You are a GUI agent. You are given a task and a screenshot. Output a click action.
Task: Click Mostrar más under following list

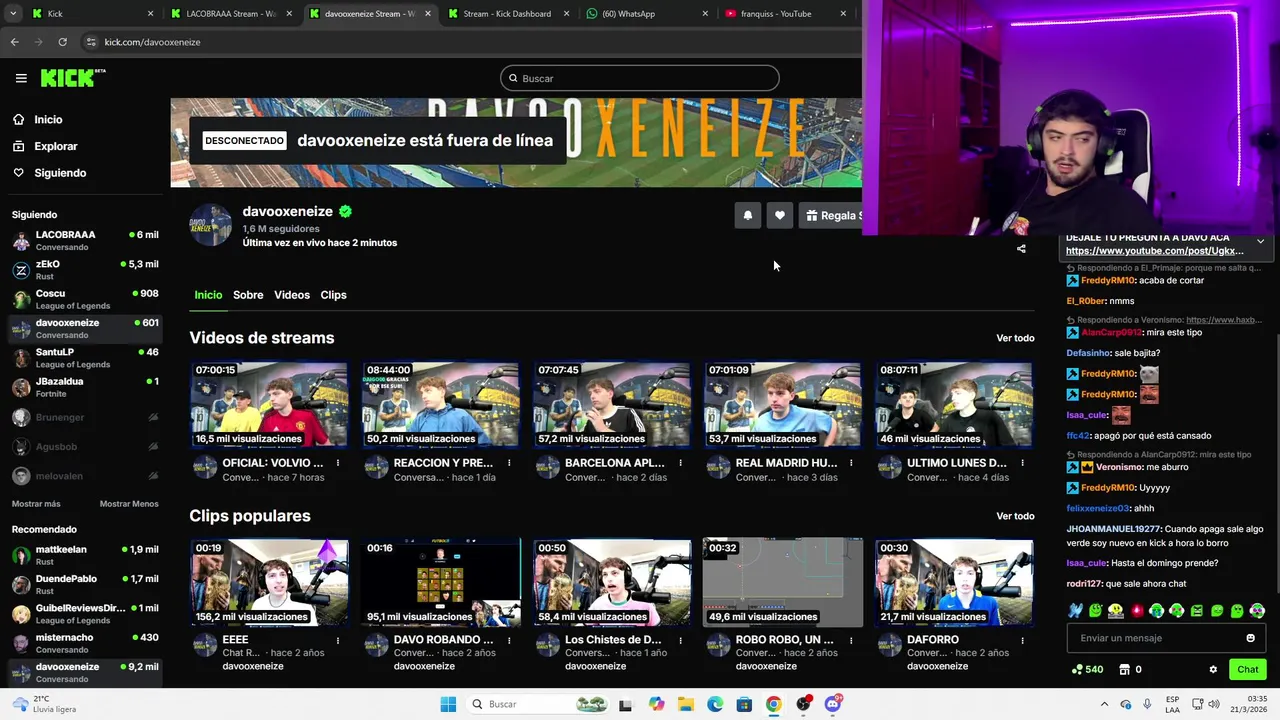pyautogui.click(x=36, y=504)
